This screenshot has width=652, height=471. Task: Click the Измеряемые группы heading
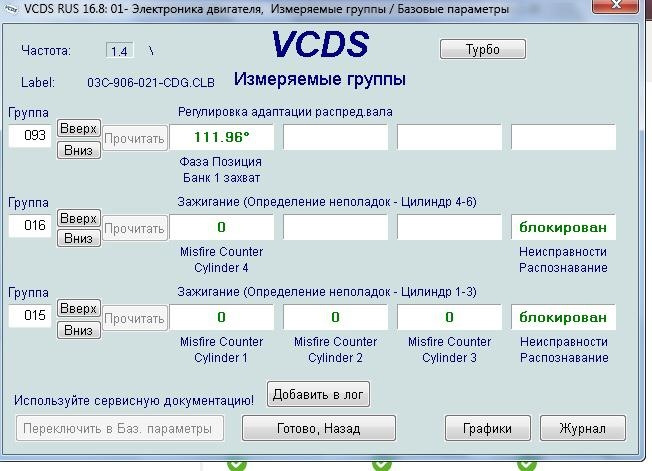point(319,79)
